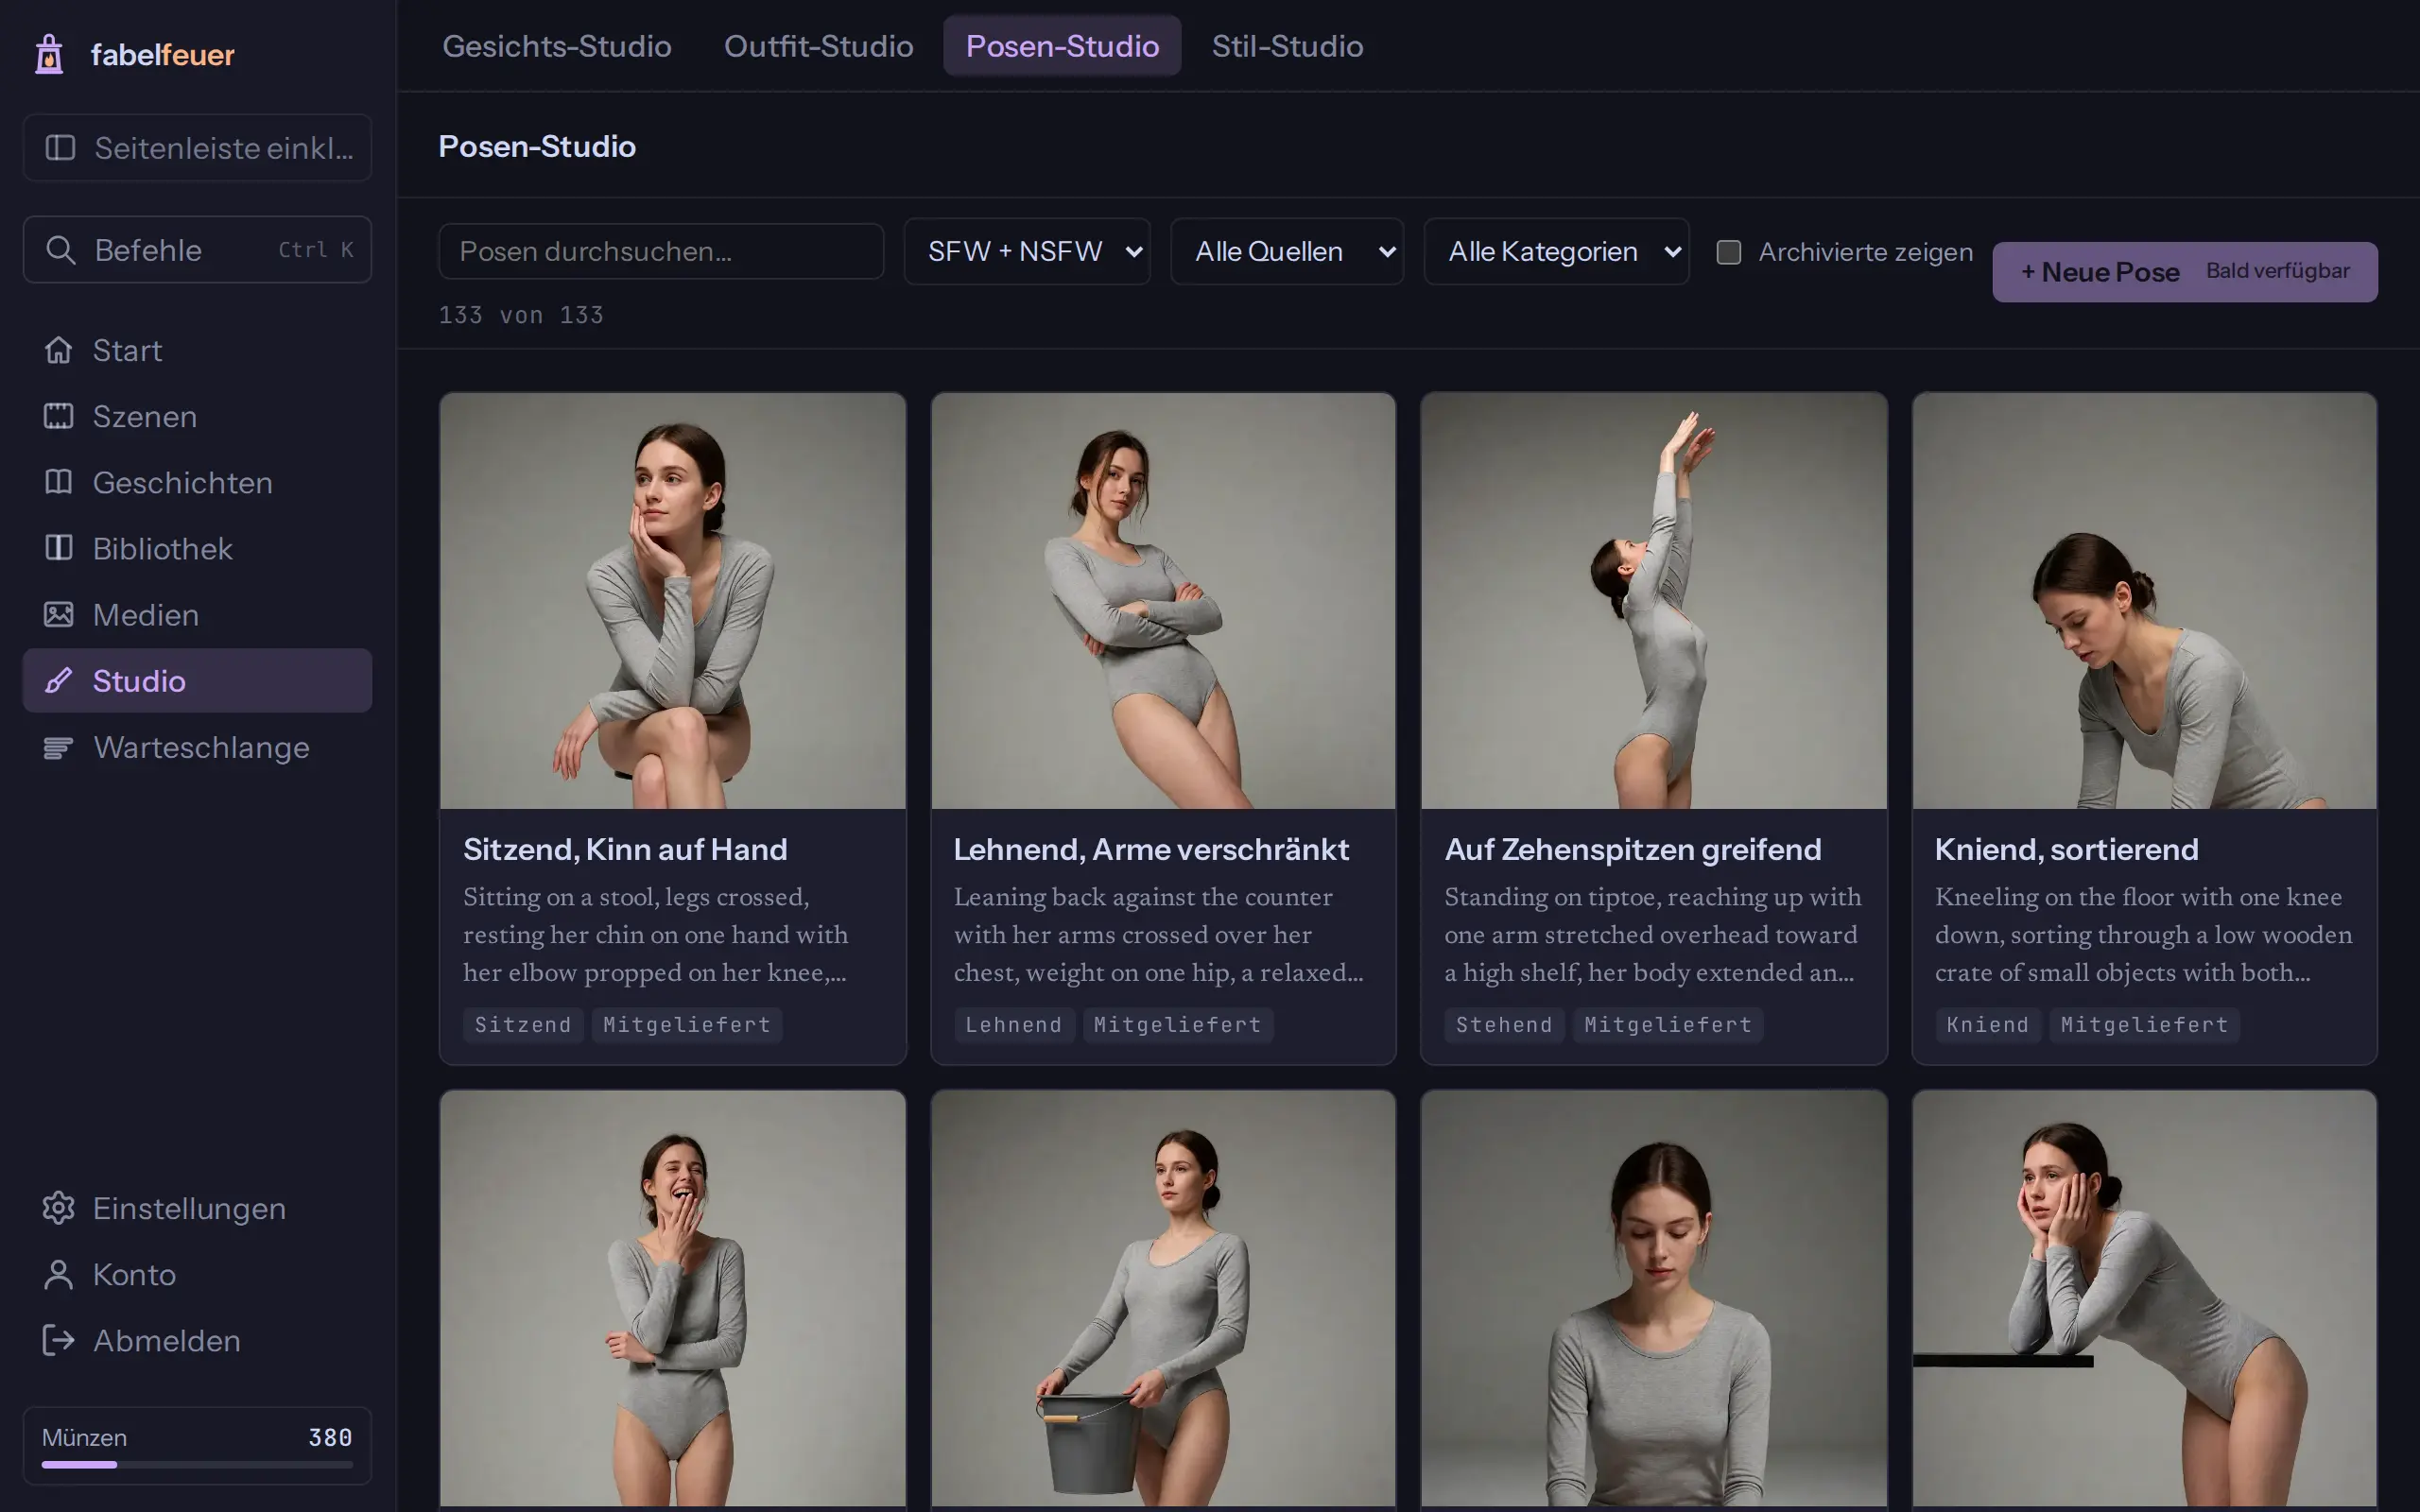The image size is (2420, 1512).
Task: Select the Posen-Studio tab
Action: pyautogui.click(x=1062, y=46)
